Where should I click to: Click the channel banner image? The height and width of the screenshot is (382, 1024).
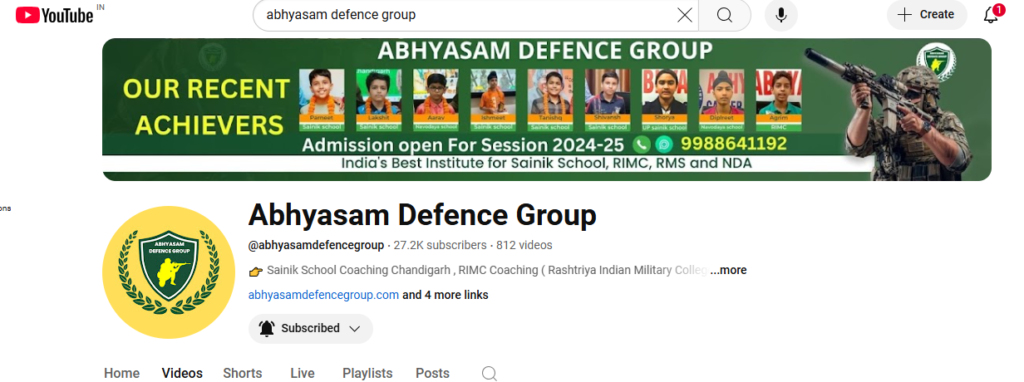click(547, 110)
